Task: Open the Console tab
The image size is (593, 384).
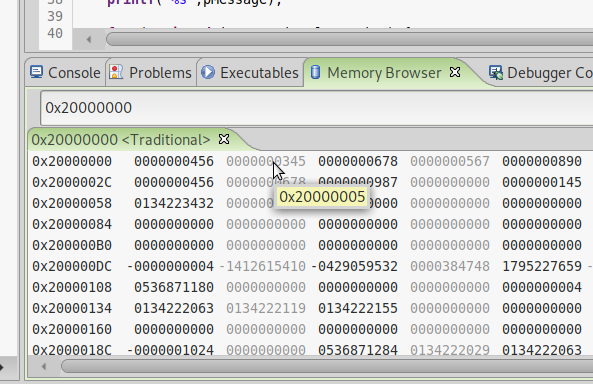Action: point(65,73)
